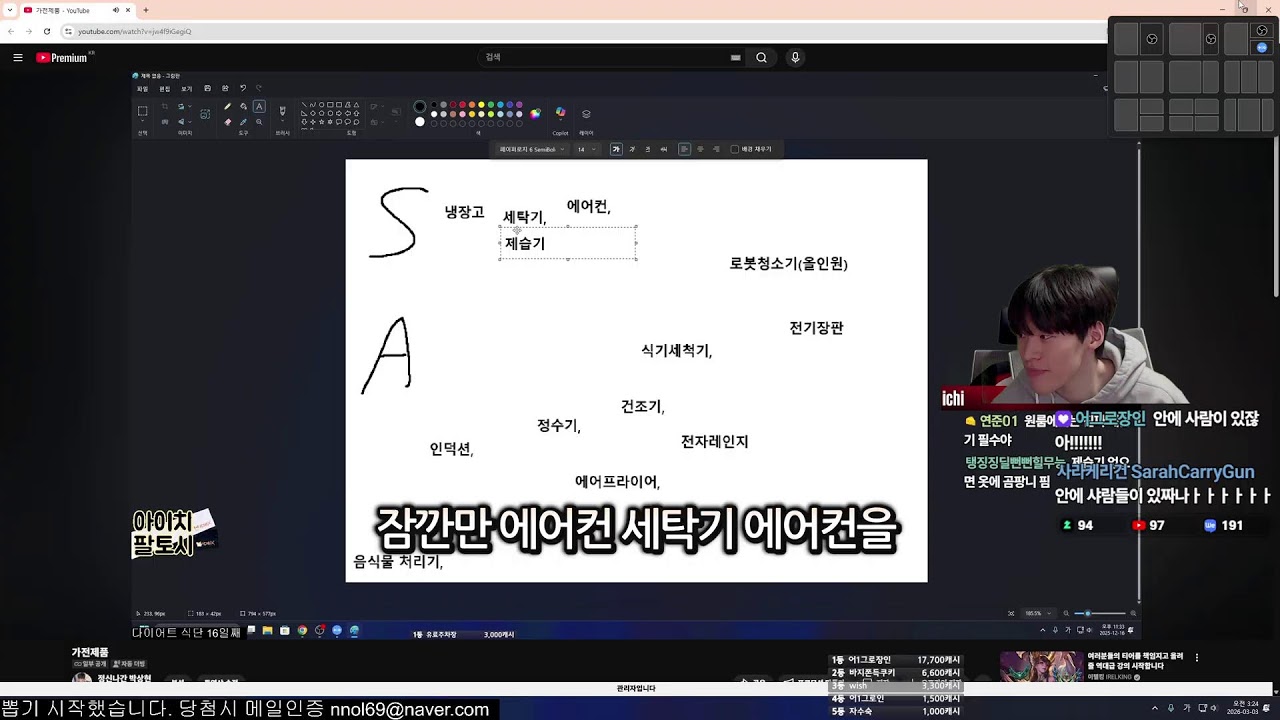Open the more options dots beside recommended video
Viewport: 1280px width, 720px height.
[1197, 658]
